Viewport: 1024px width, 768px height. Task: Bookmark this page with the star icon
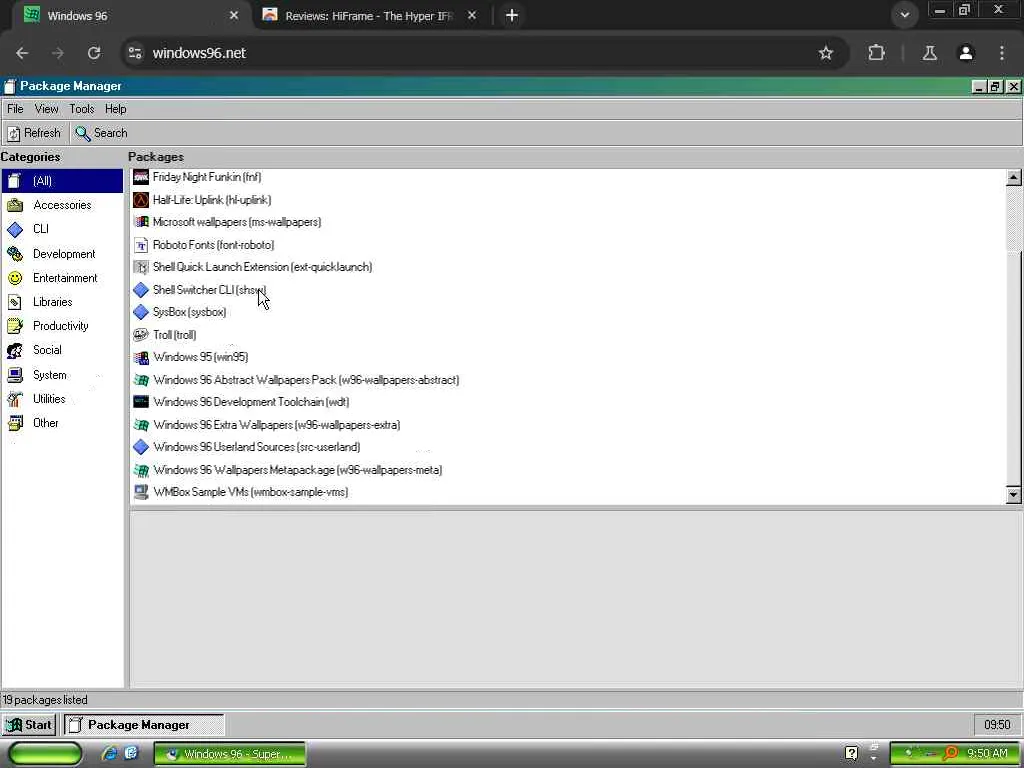pos(825,53)
